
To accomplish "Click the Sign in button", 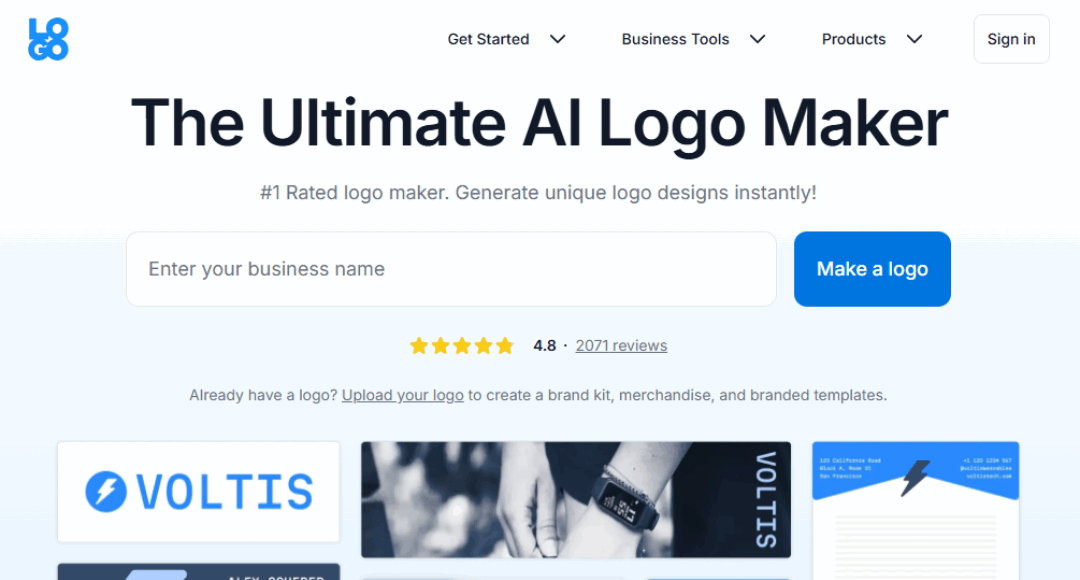I will tap(1011, 39).
